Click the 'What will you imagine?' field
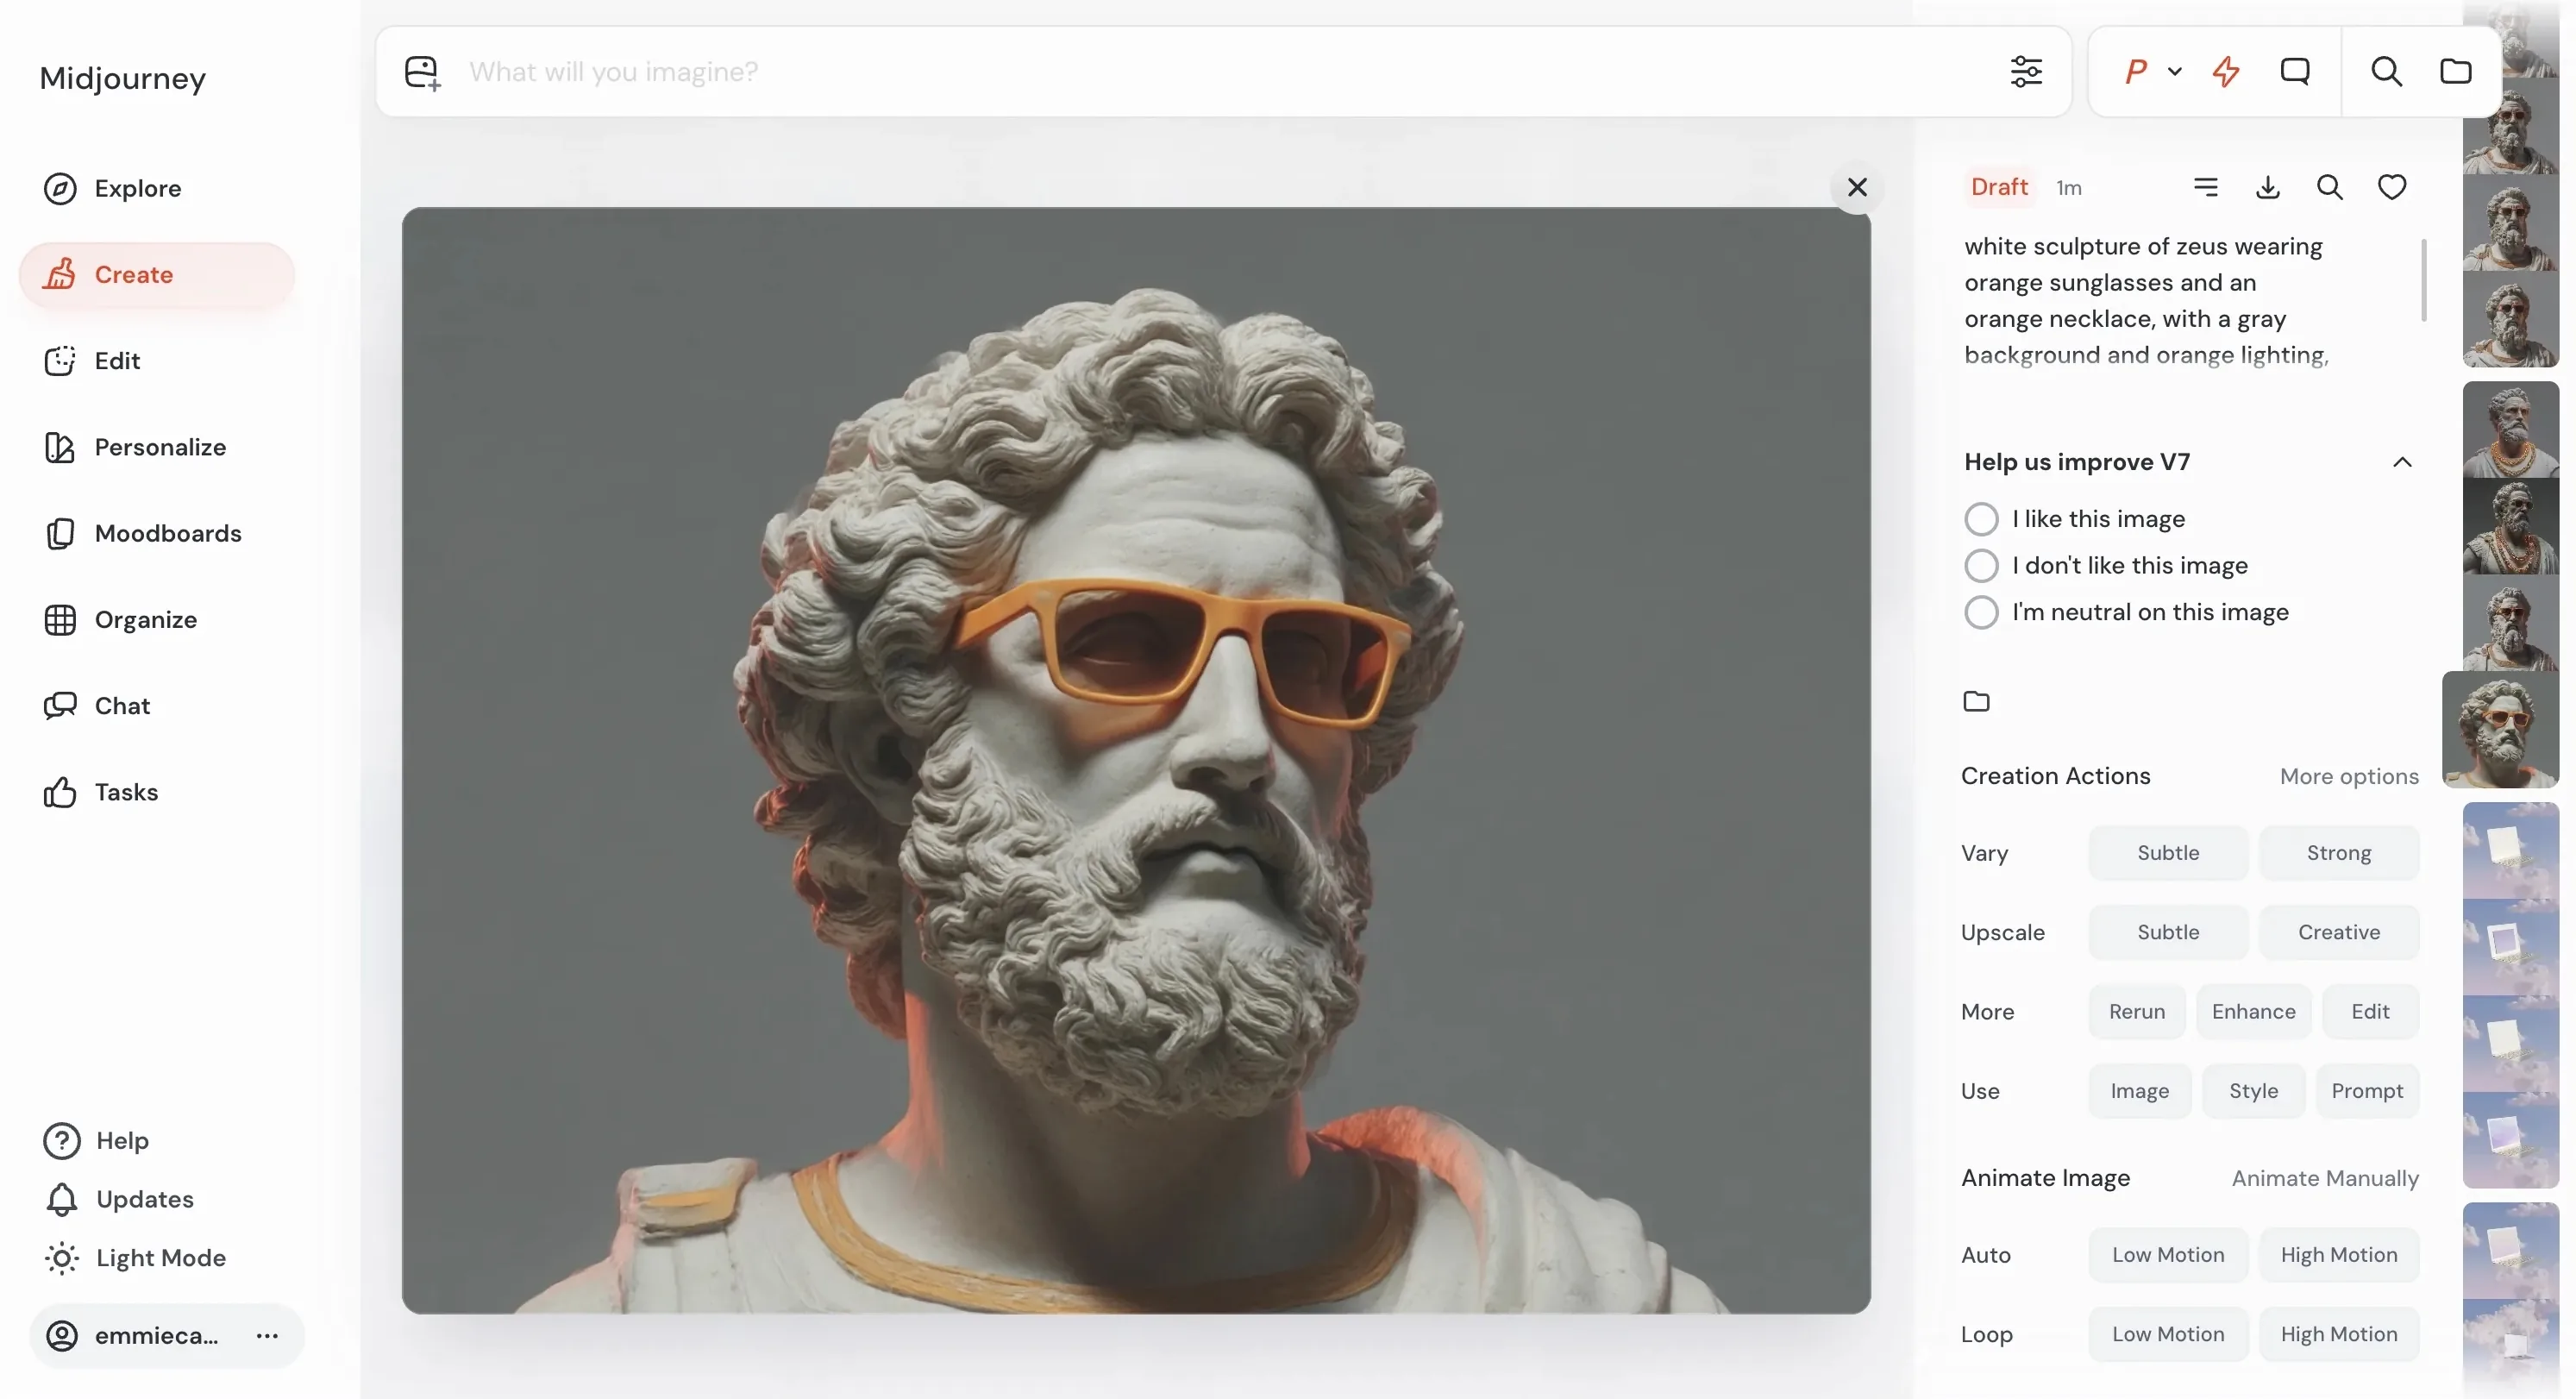 coord(1200,72)
